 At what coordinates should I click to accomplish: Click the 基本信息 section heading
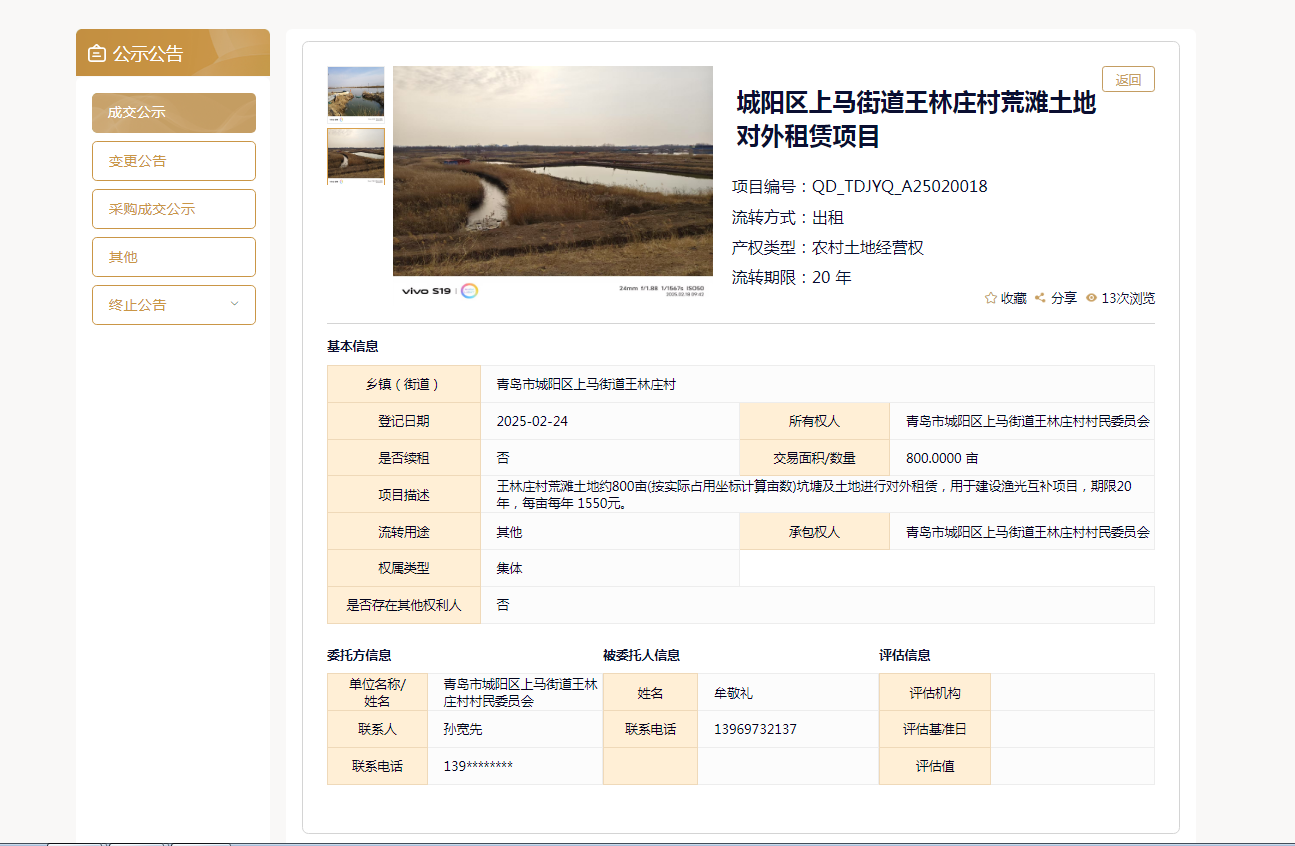tap(353, 346)
